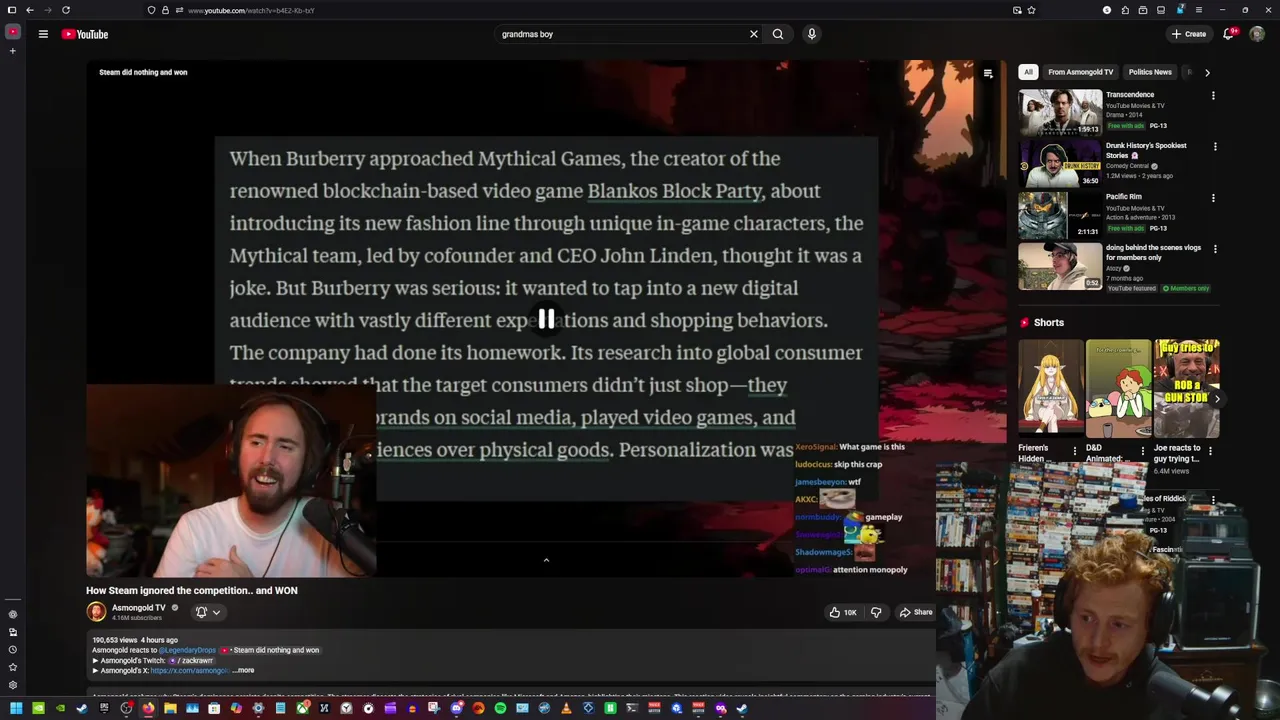Go back in the browser
Image resolution: width=1280 pixels, height=720 pixels.
[x=30, y=10]
